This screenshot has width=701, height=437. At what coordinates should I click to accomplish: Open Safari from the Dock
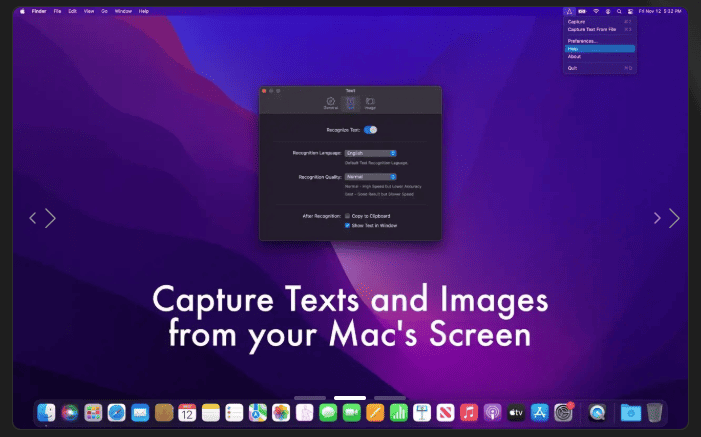(117, 412)
